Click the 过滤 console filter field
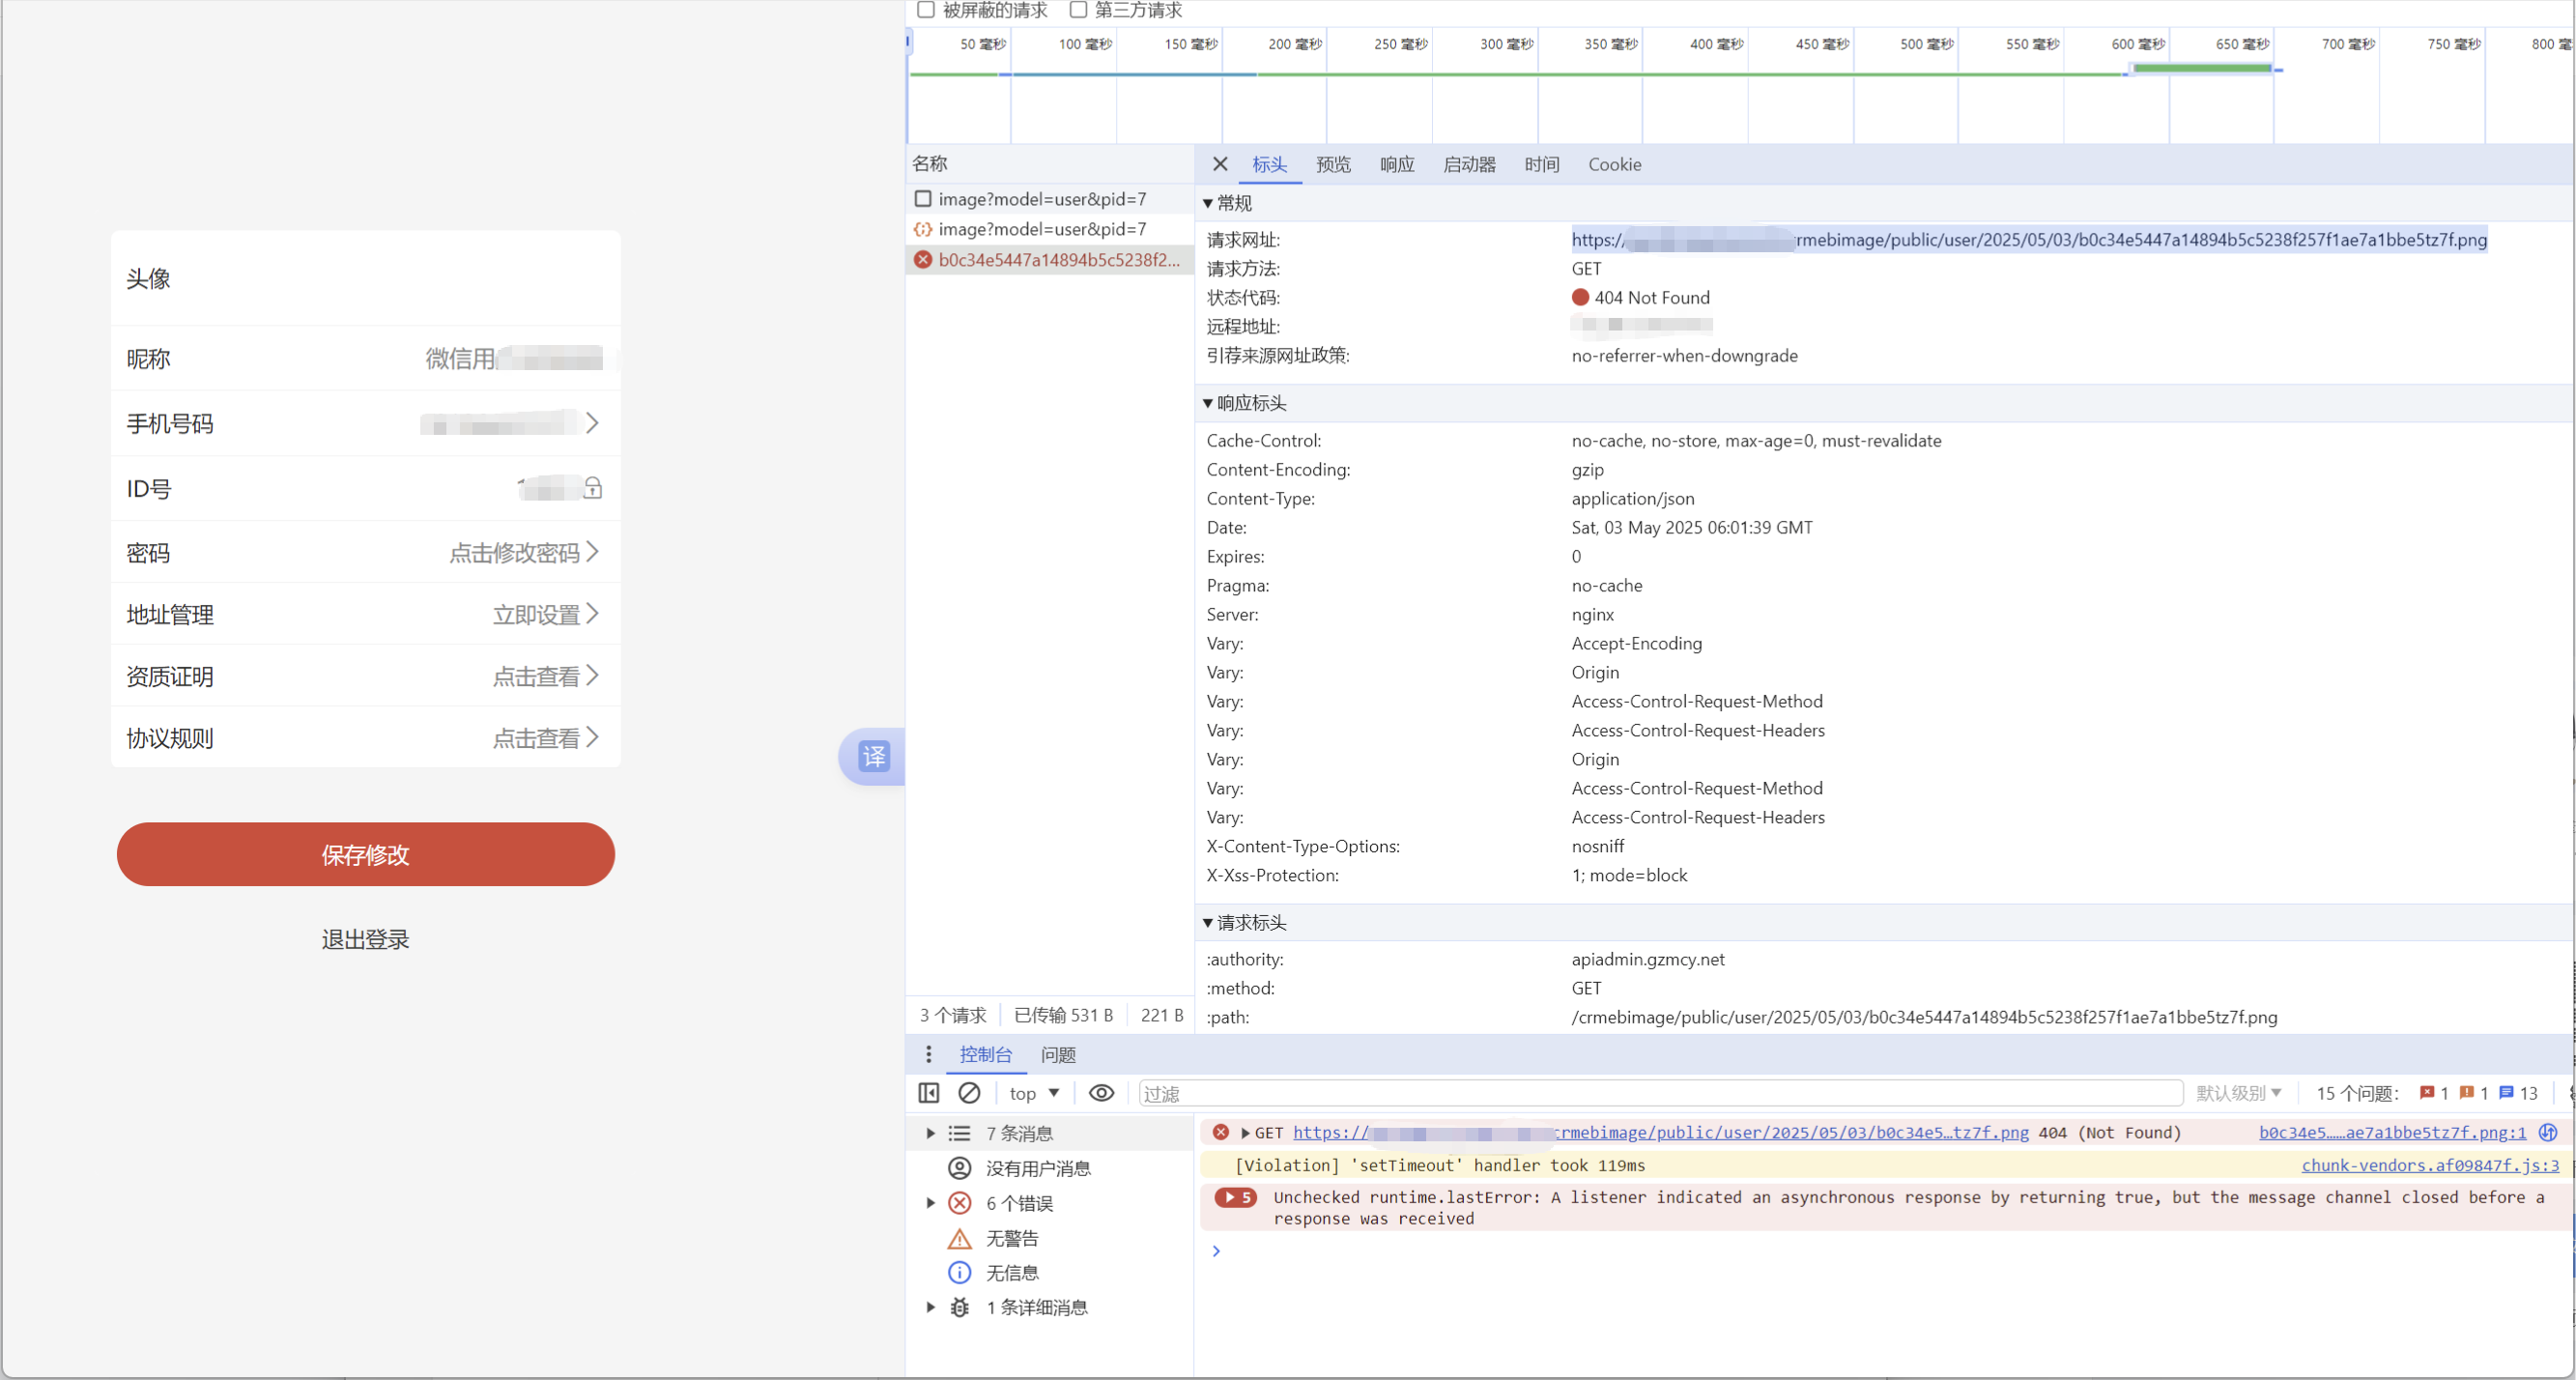Screen dimensions: 2576x1380 point(1660,1093)
